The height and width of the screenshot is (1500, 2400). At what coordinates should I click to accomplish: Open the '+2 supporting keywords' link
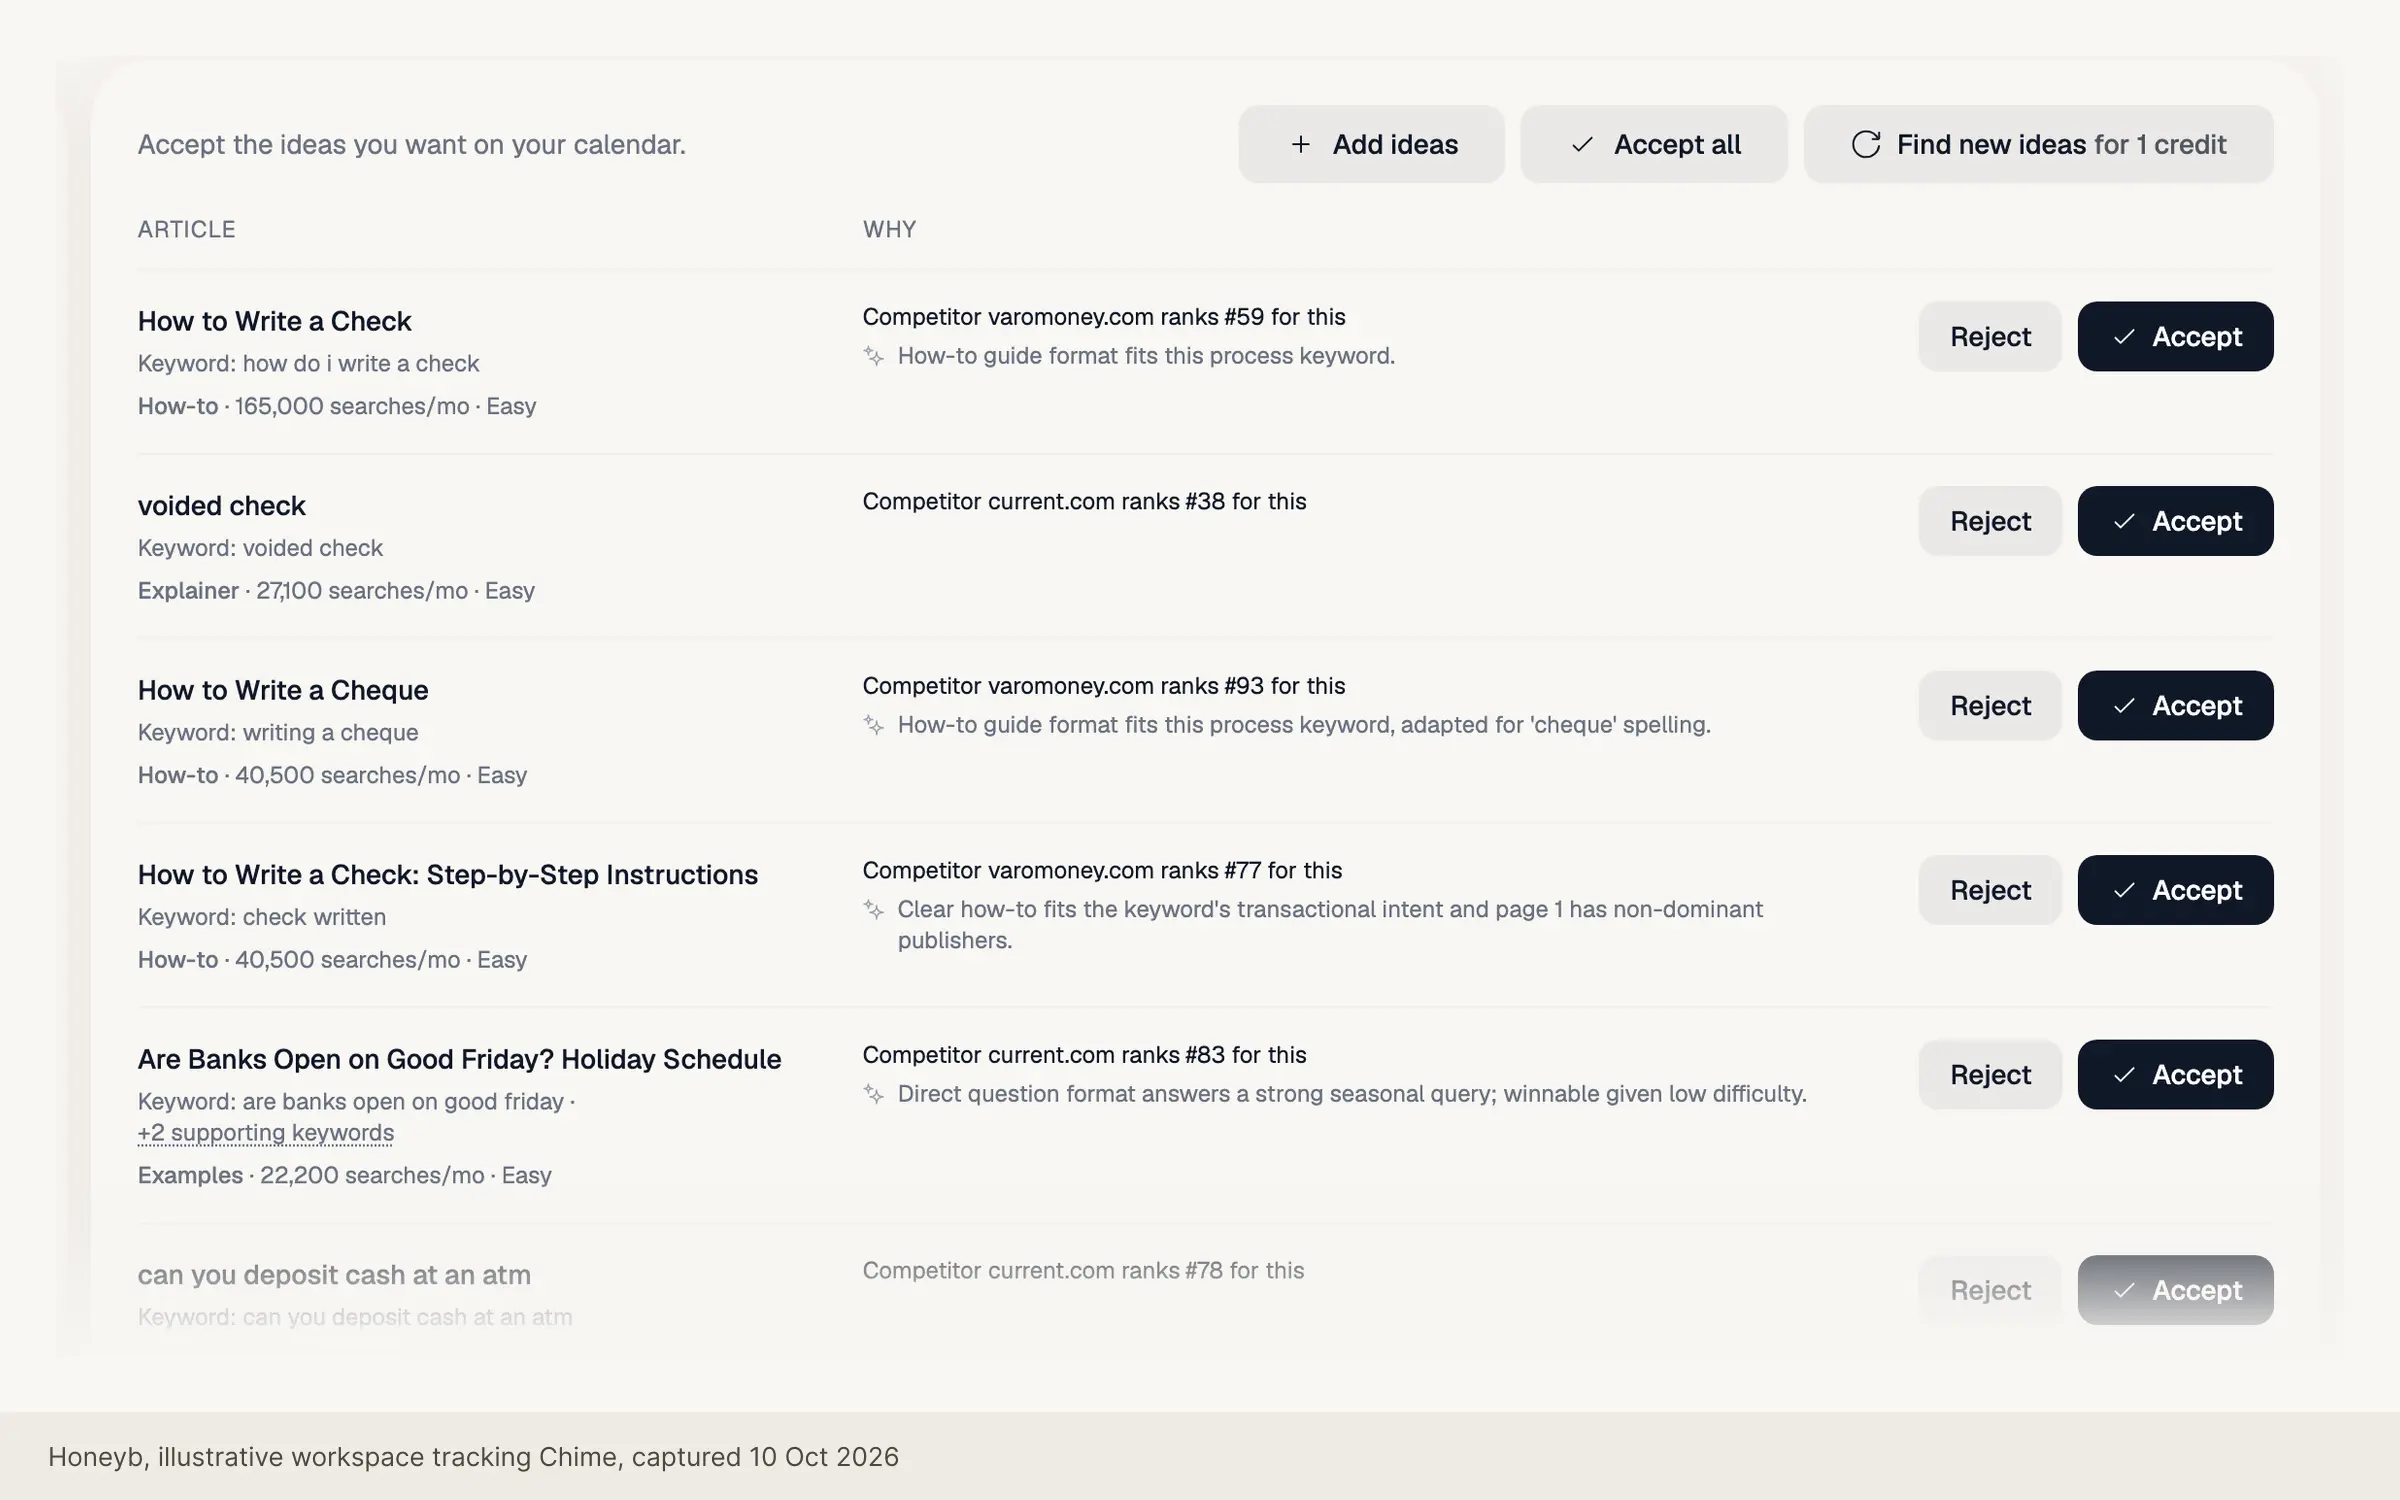(x=266, y=1133)
